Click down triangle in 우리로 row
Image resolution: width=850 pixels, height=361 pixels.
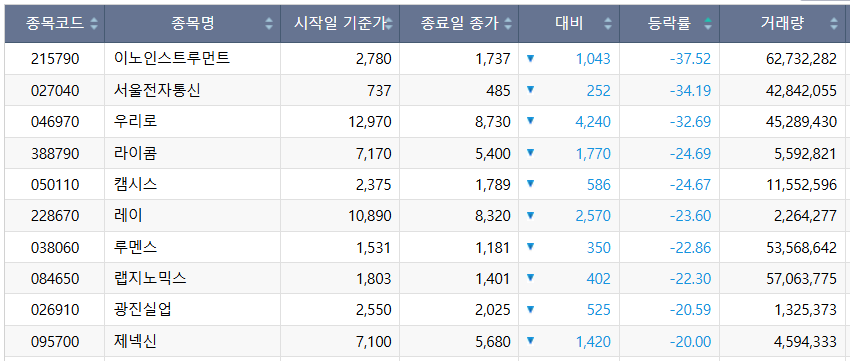(530, 120)
